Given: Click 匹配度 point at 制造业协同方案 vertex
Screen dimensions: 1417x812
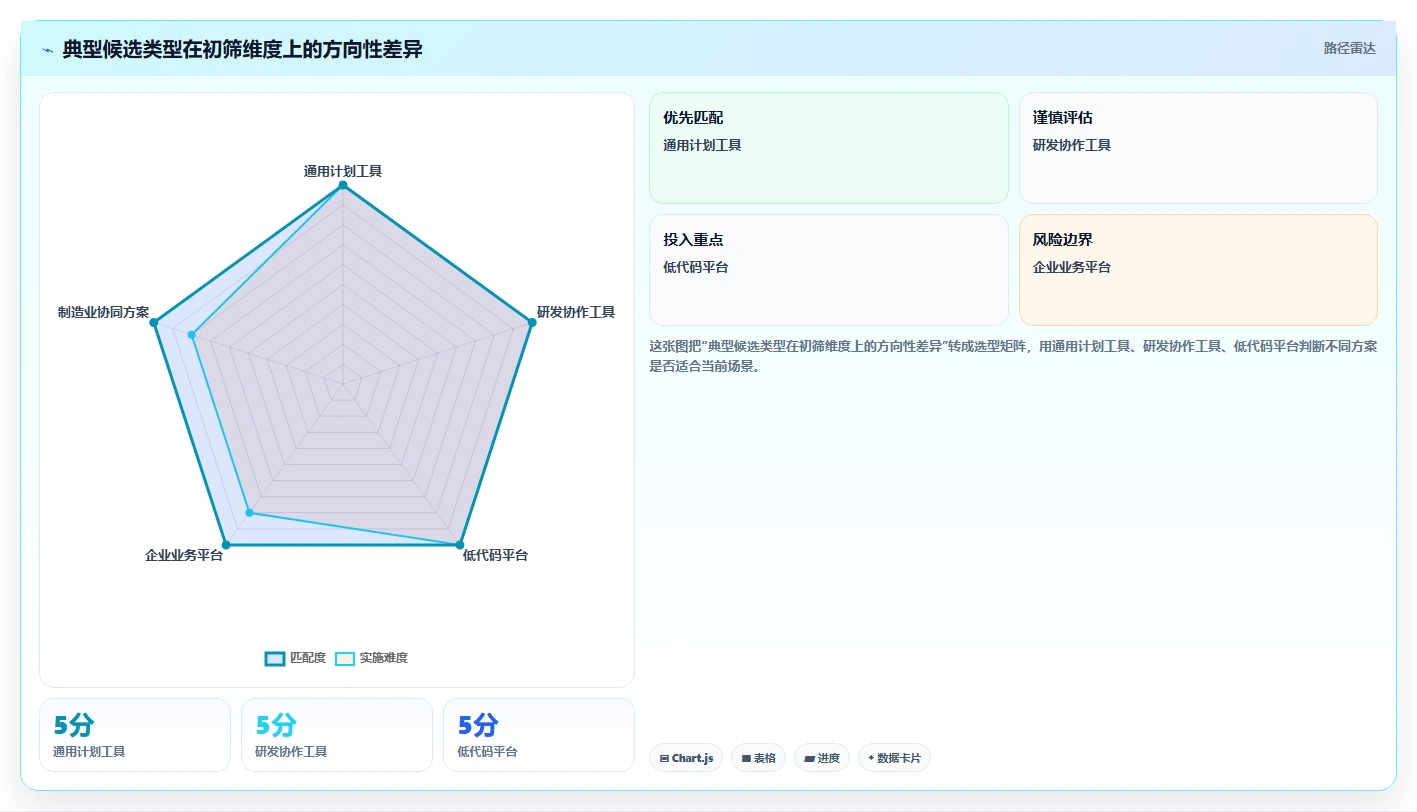Looking at the screenshot, I should pyautogui.click(x=155, y=322).
